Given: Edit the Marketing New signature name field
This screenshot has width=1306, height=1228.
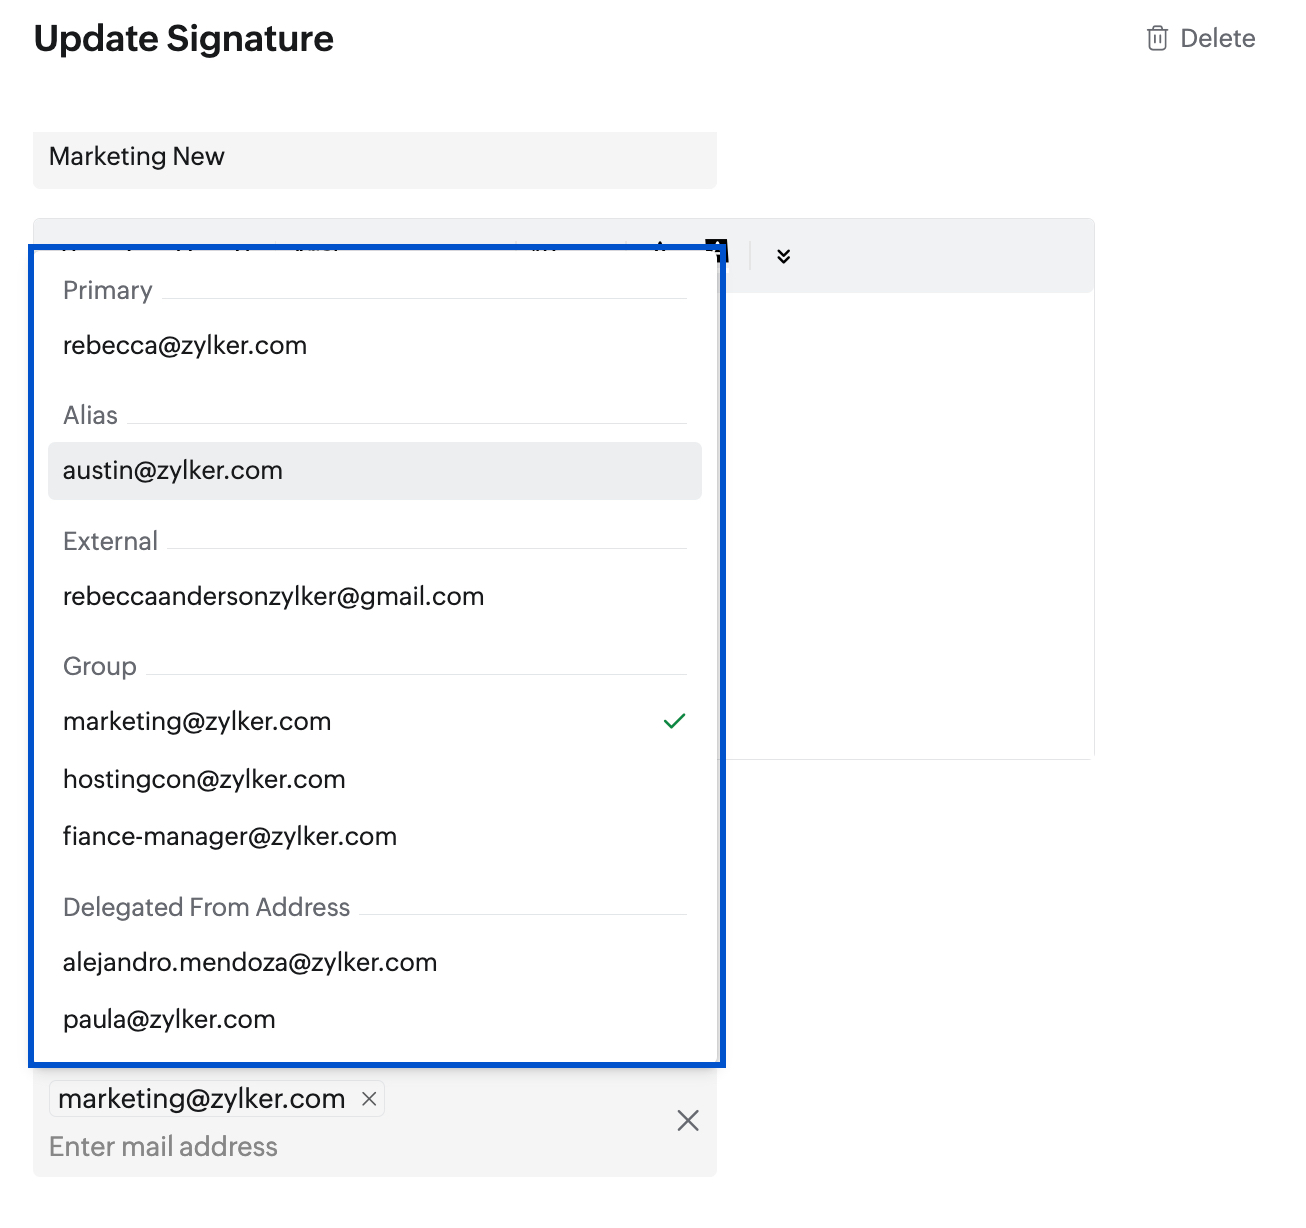Looking at the screenshot, I should tap(375, 157).
